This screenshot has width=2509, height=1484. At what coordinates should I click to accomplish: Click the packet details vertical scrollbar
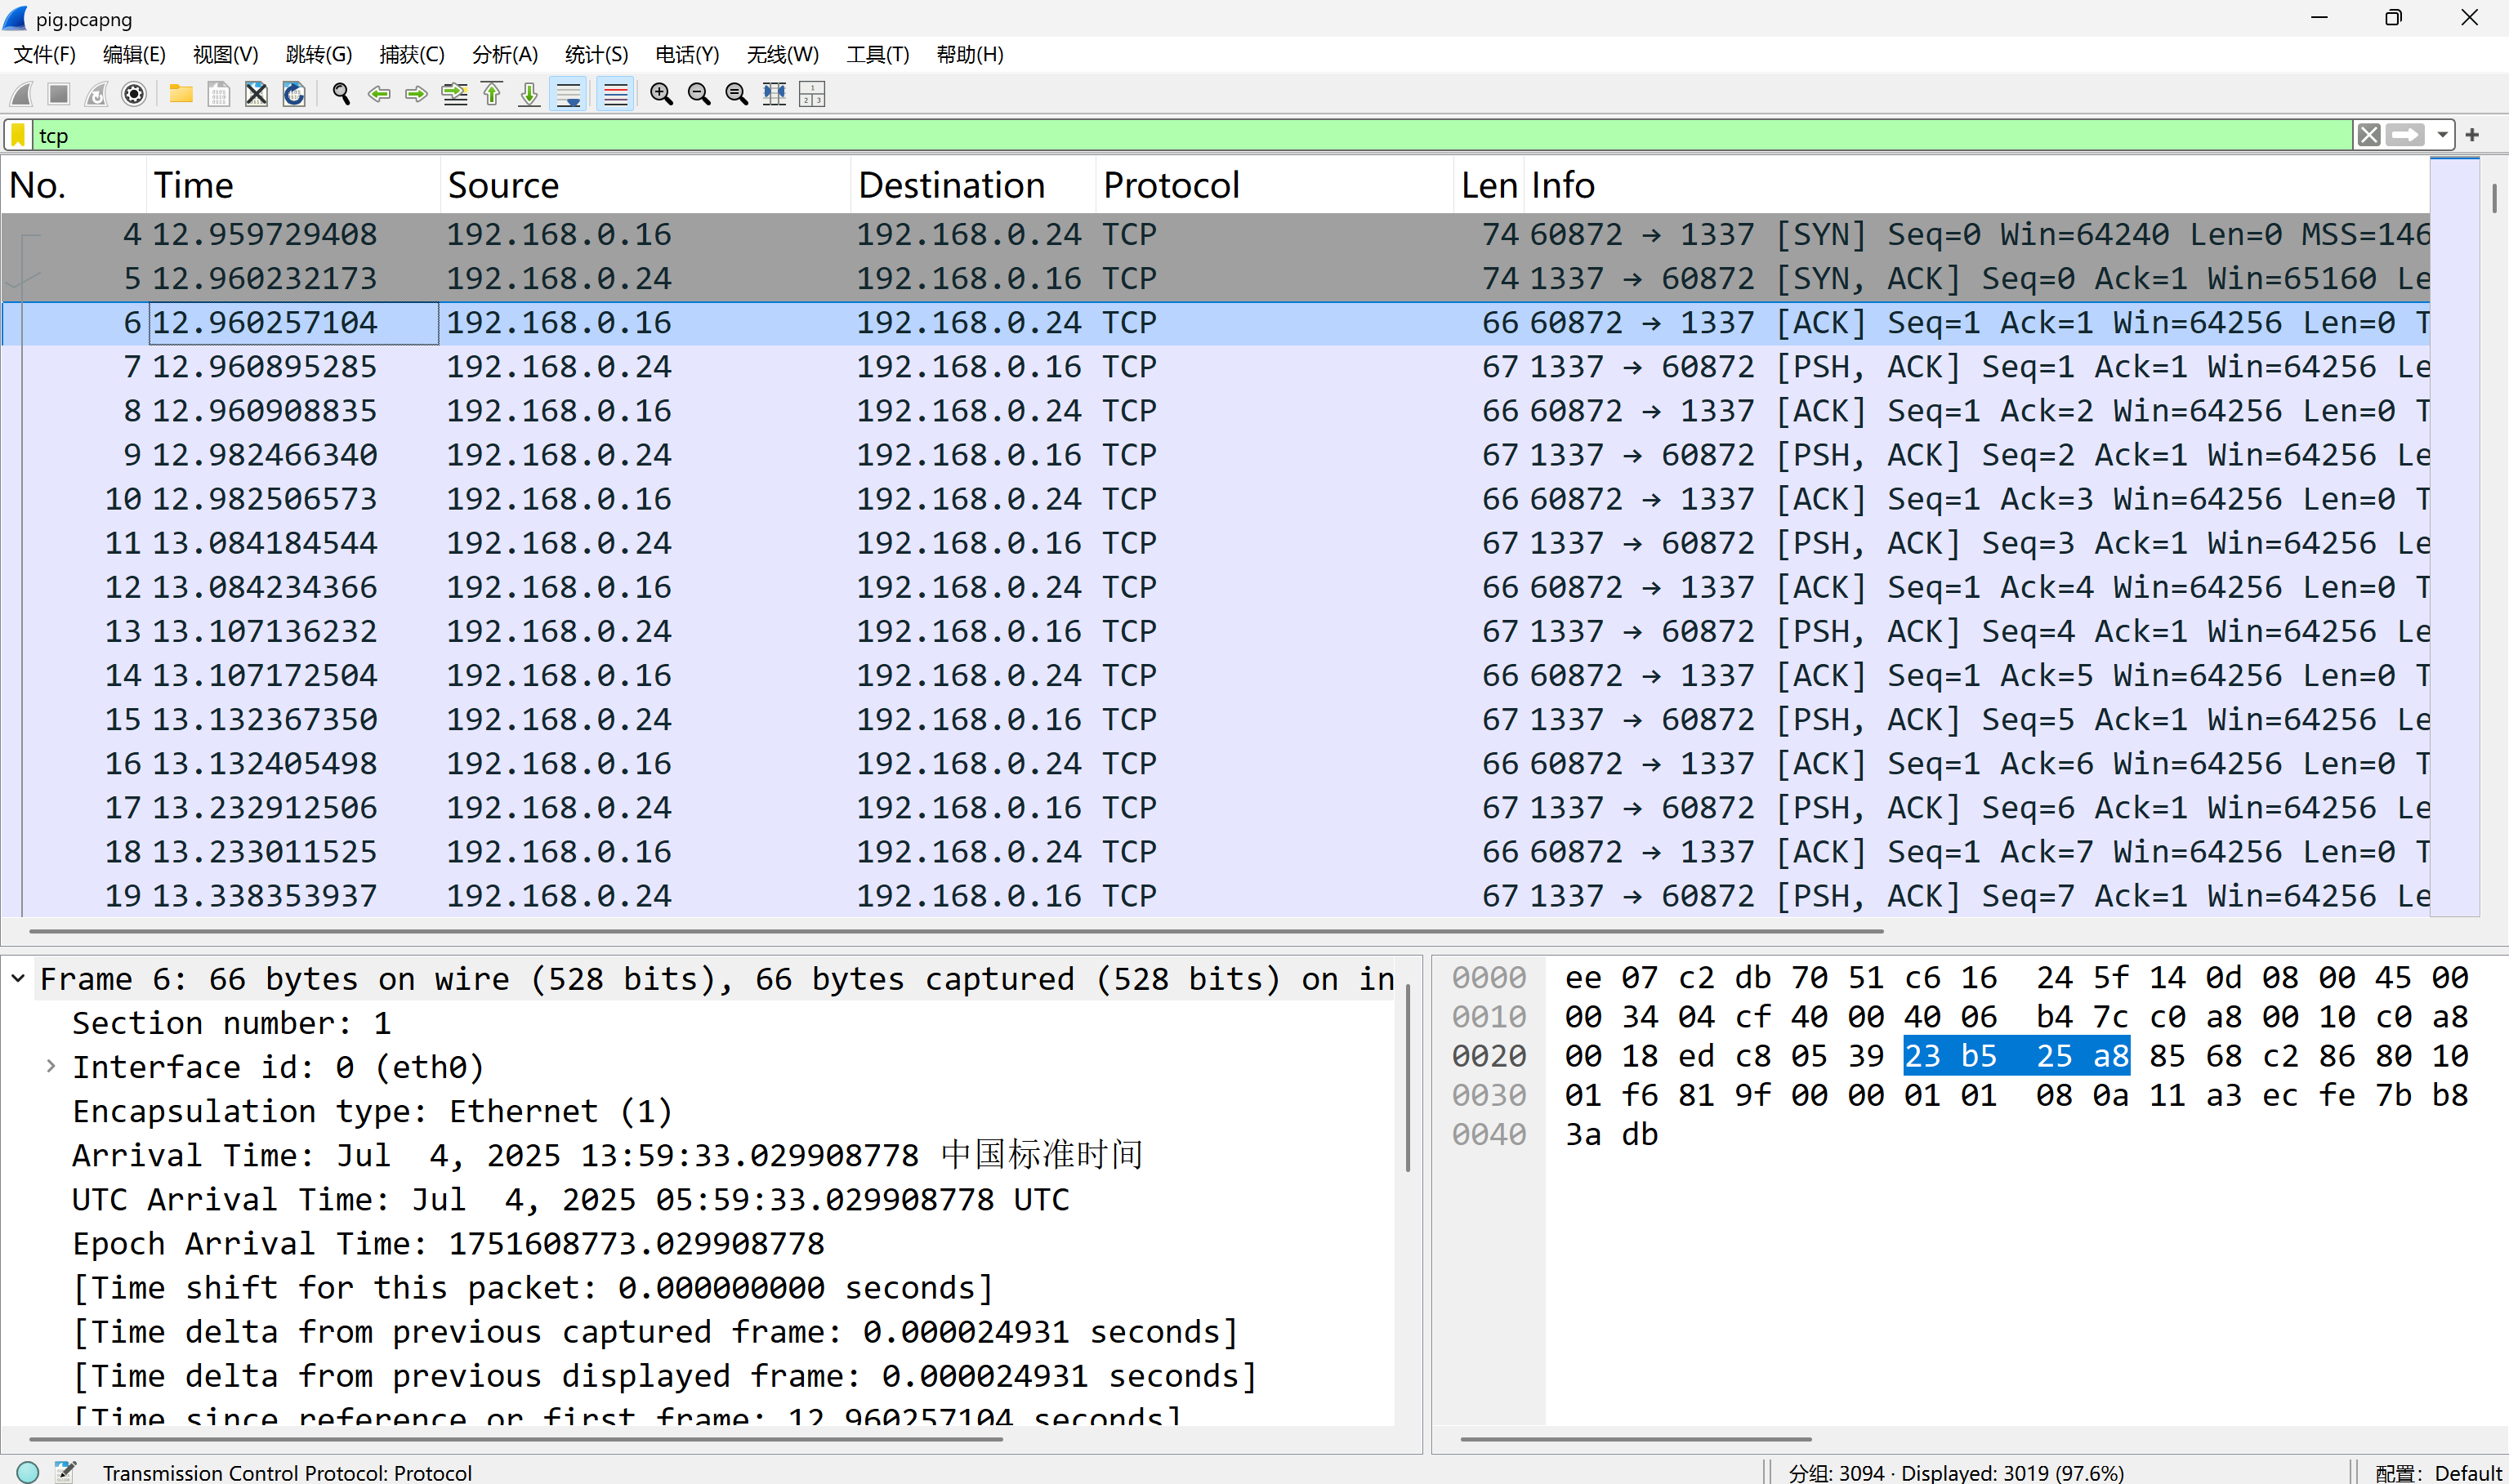click(1408, 1078)
